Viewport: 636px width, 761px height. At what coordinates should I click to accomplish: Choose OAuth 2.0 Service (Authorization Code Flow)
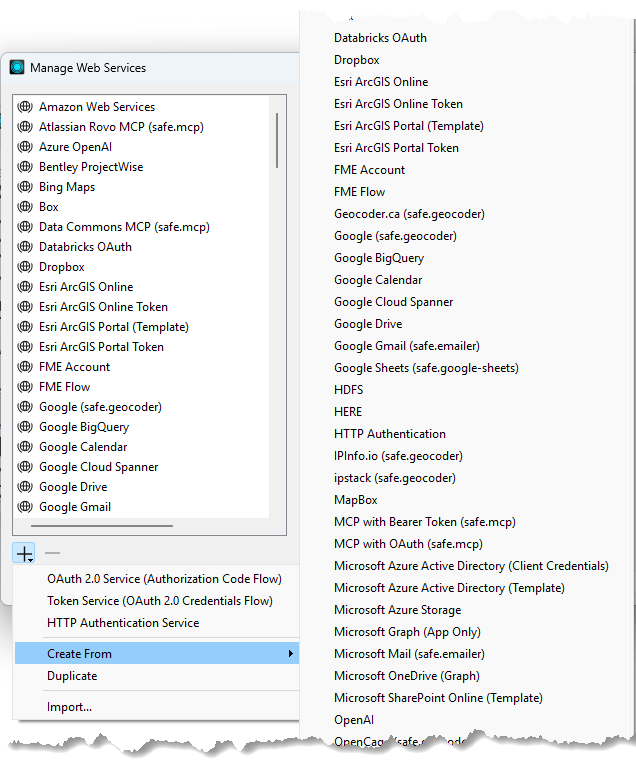[x=164, y=579]
